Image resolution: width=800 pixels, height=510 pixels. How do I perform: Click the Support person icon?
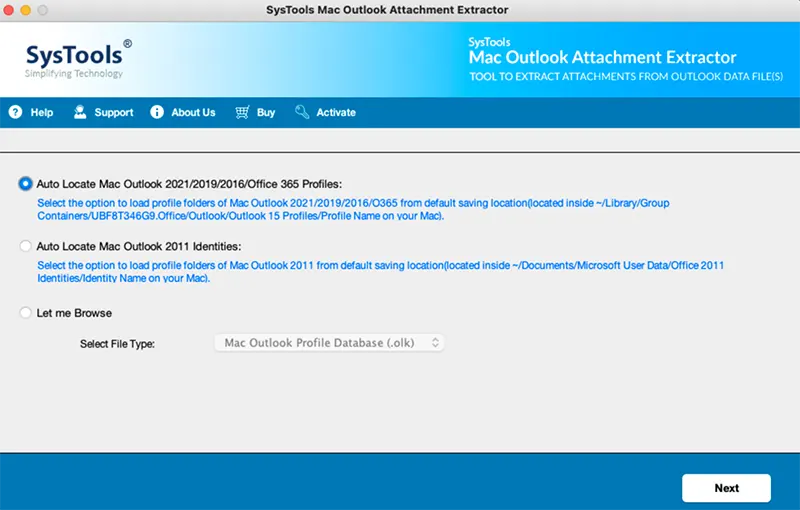pyautogui.click(x=80, y=112)
